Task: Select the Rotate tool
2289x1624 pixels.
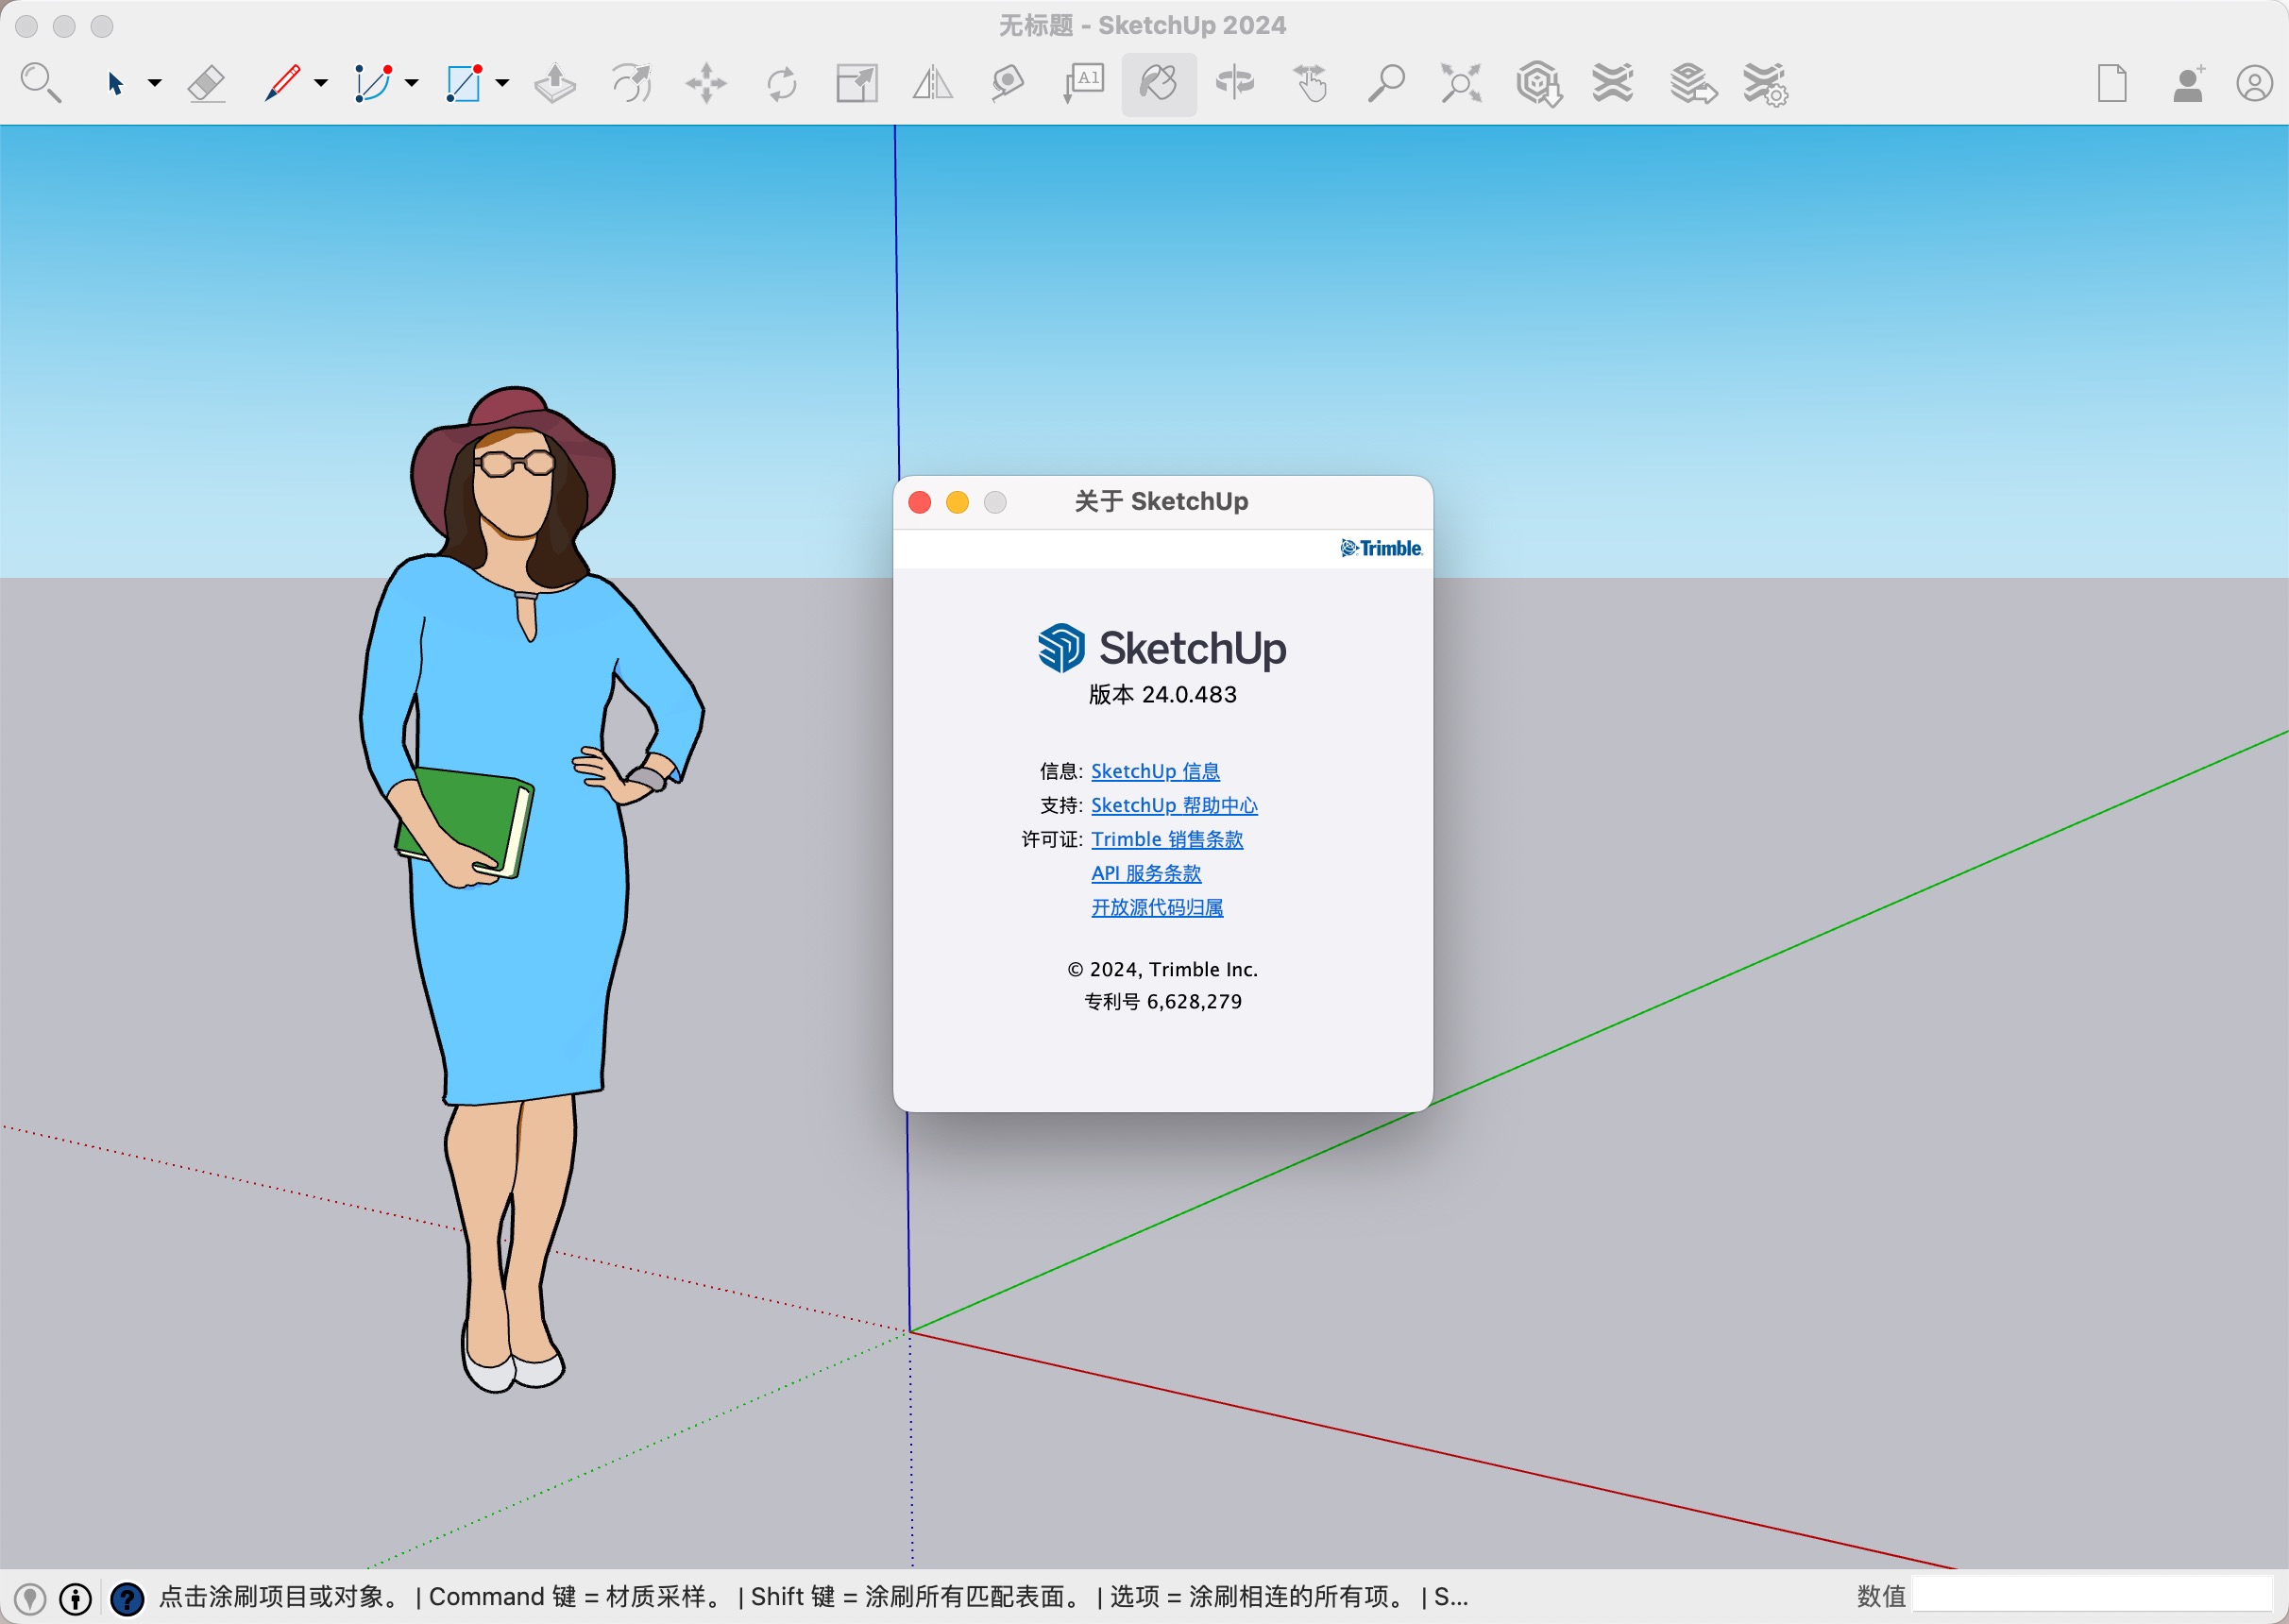Action: (782, 83)
